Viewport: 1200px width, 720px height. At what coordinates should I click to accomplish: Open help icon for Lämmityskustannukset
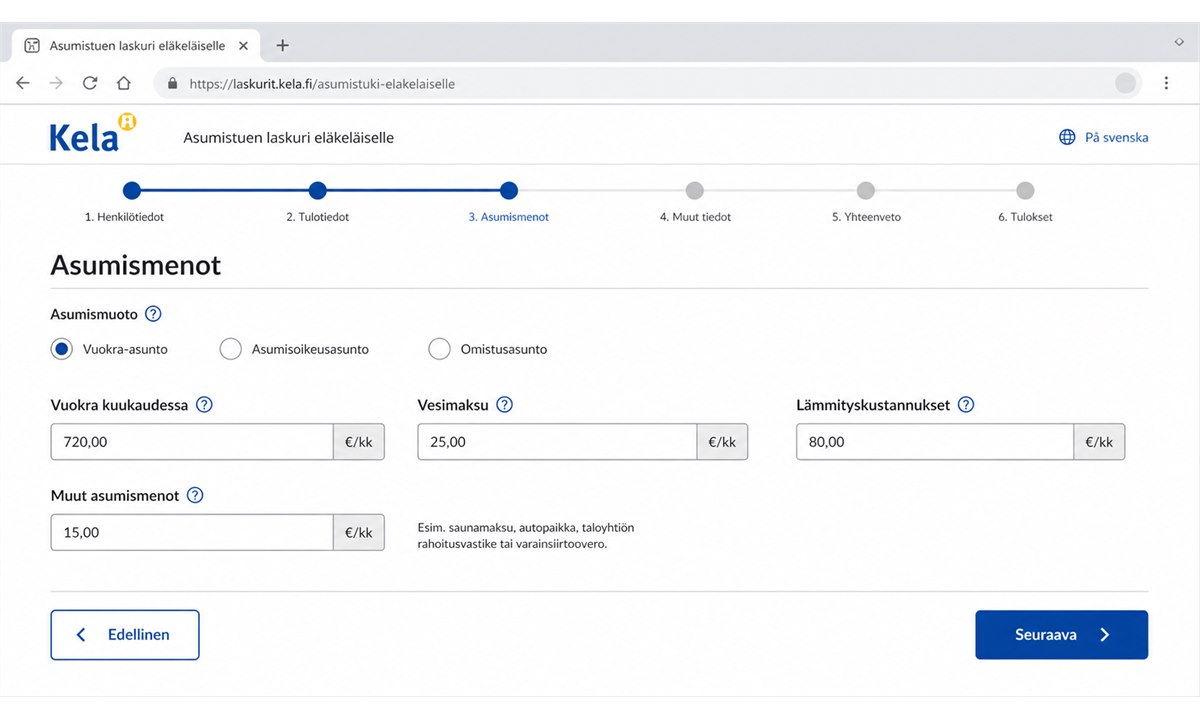click(966, 405)
